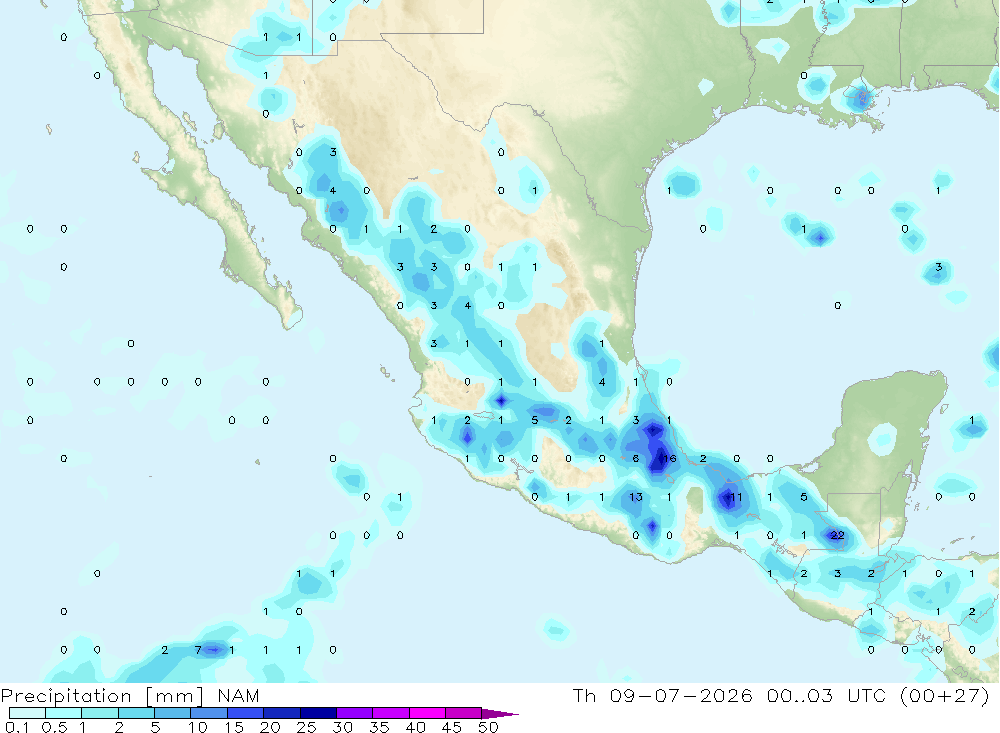Click the 'NAM' model label
This screenshot has height=733, width=1000.
click(x=238, y=695)
